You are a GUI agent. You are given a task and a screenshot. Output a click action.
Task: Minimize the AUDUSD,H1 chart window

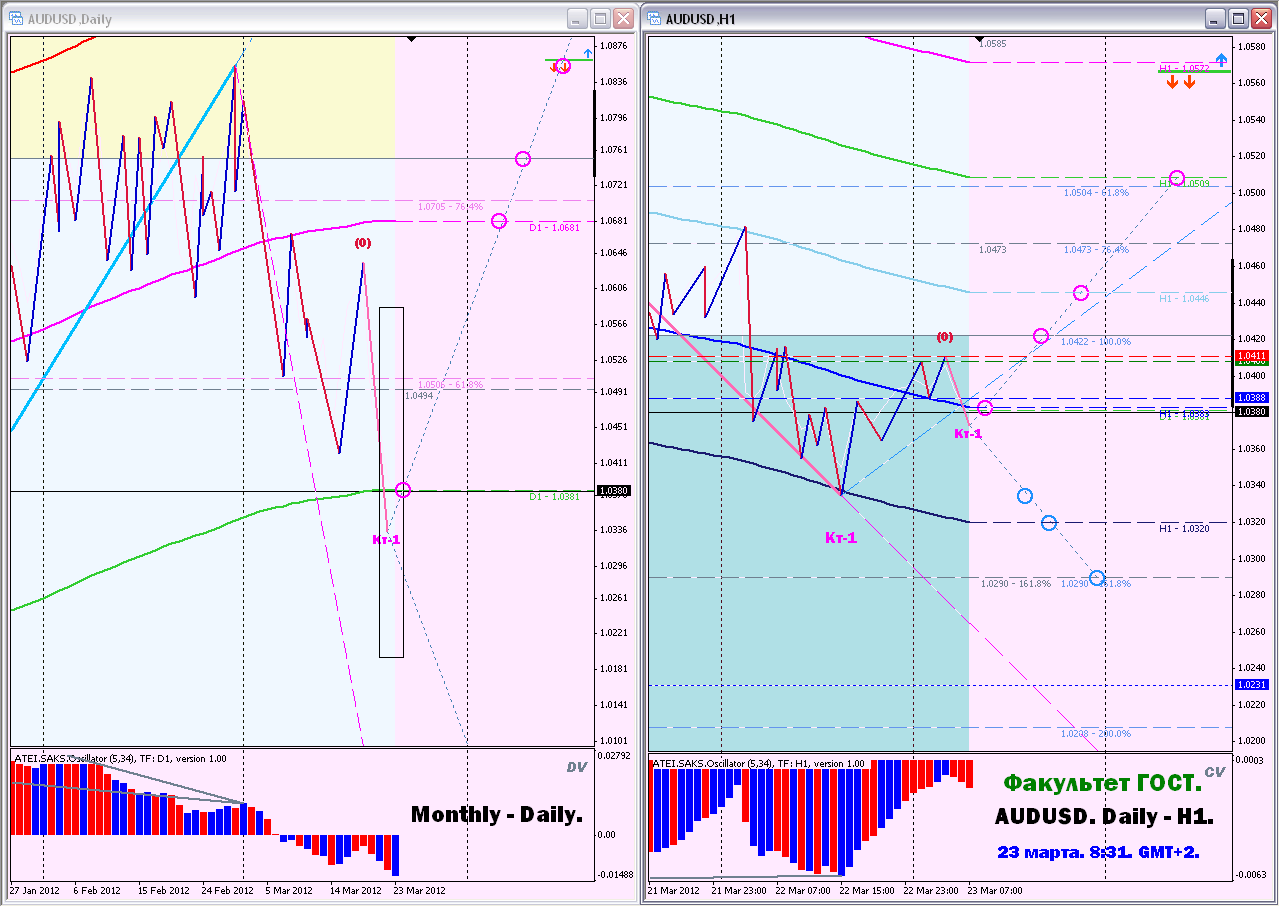coord(1215,19)
